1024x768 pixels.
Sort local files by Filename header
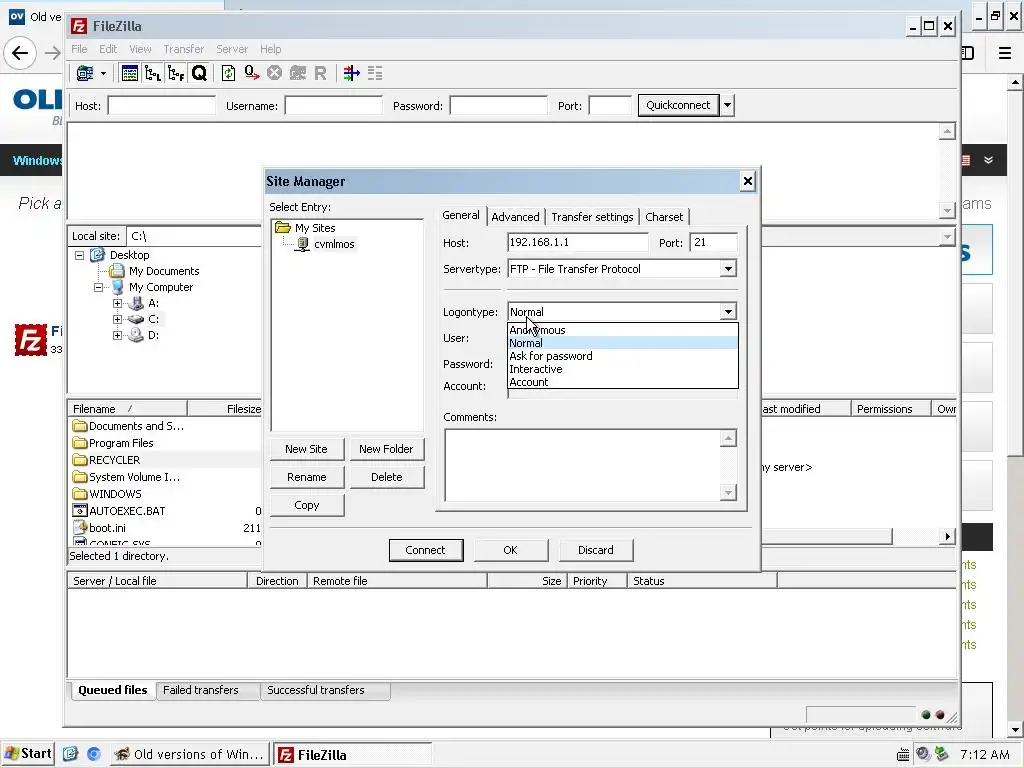[x=128, y=409]
